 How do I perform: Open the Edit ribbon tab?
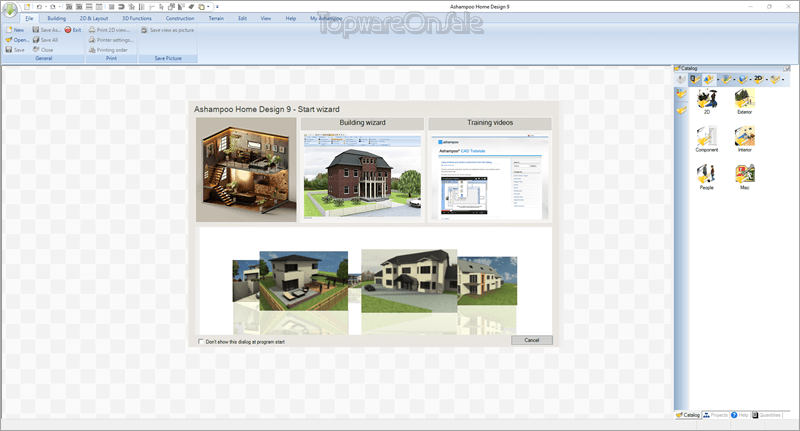(242, 18)
